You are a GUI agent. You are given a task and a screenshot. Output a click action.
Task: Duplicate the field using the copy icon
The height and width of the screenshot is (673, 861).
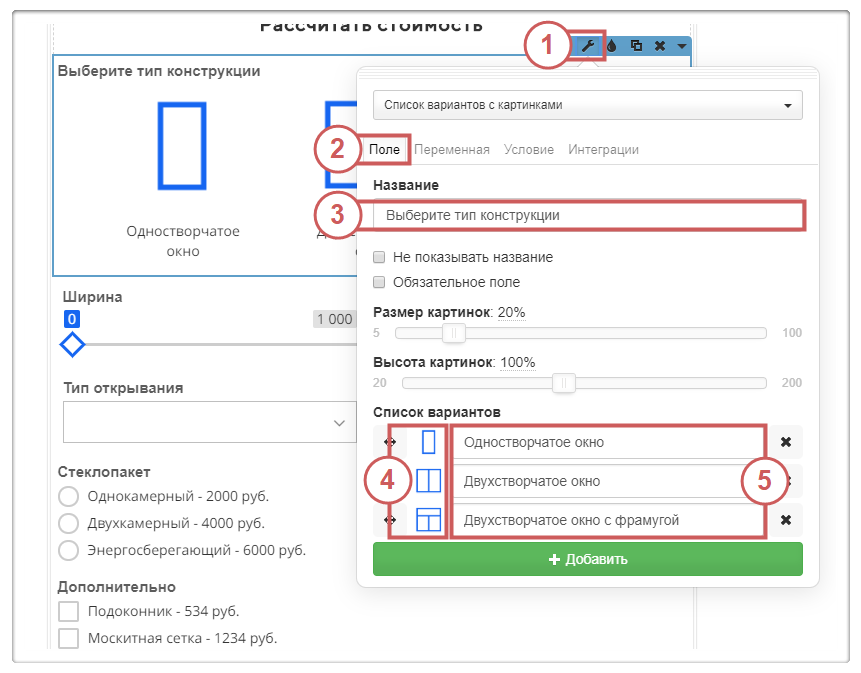[x=636, y=46]
